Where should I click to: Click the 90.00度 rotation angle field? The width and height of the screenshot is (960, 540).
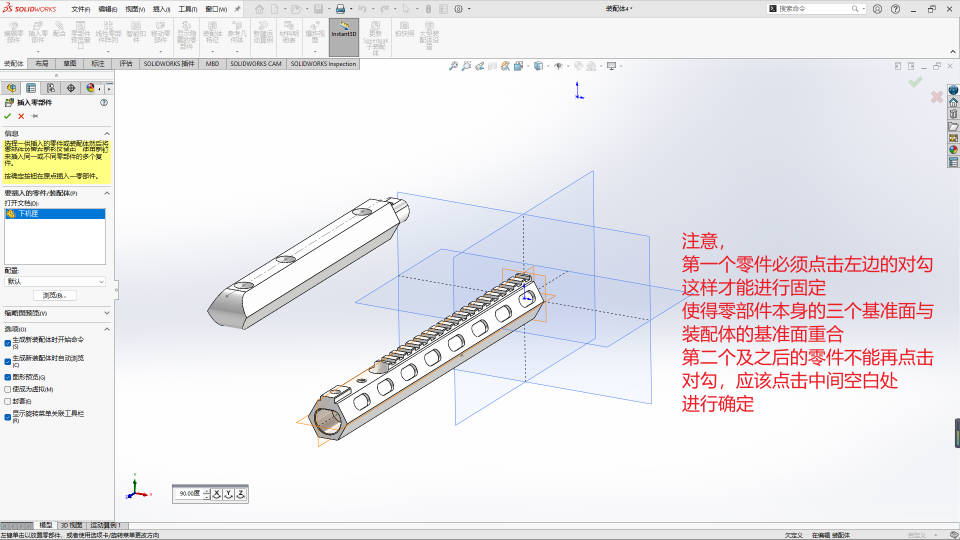(x=190, y=493)
